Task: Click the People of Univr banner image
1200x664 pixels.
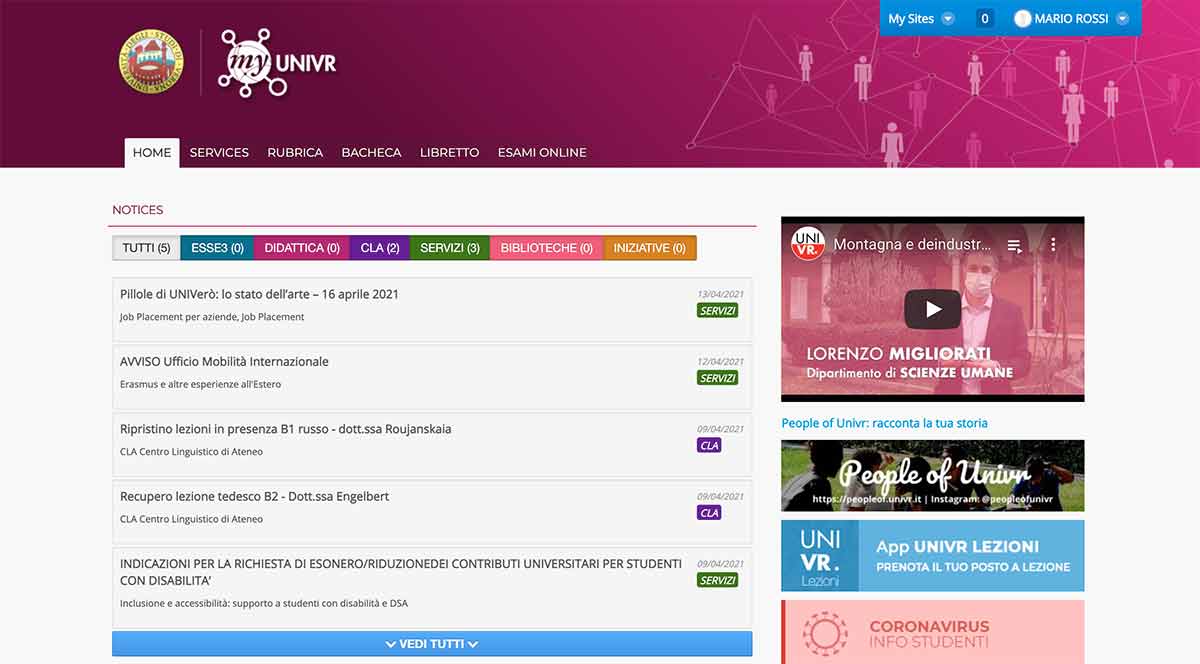Action: 932,476
